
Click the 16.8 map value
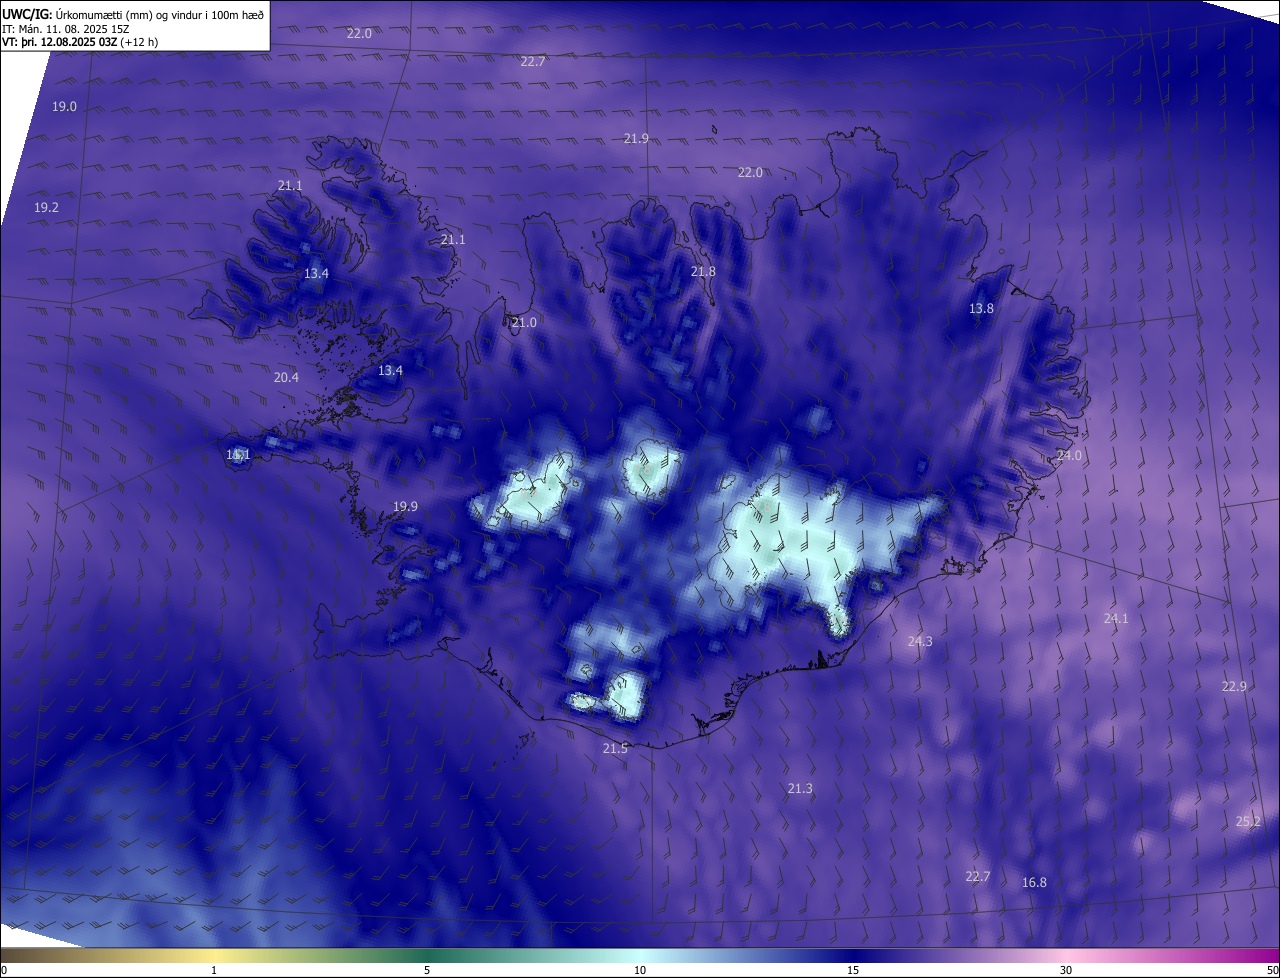click(x=1034, y=882)
